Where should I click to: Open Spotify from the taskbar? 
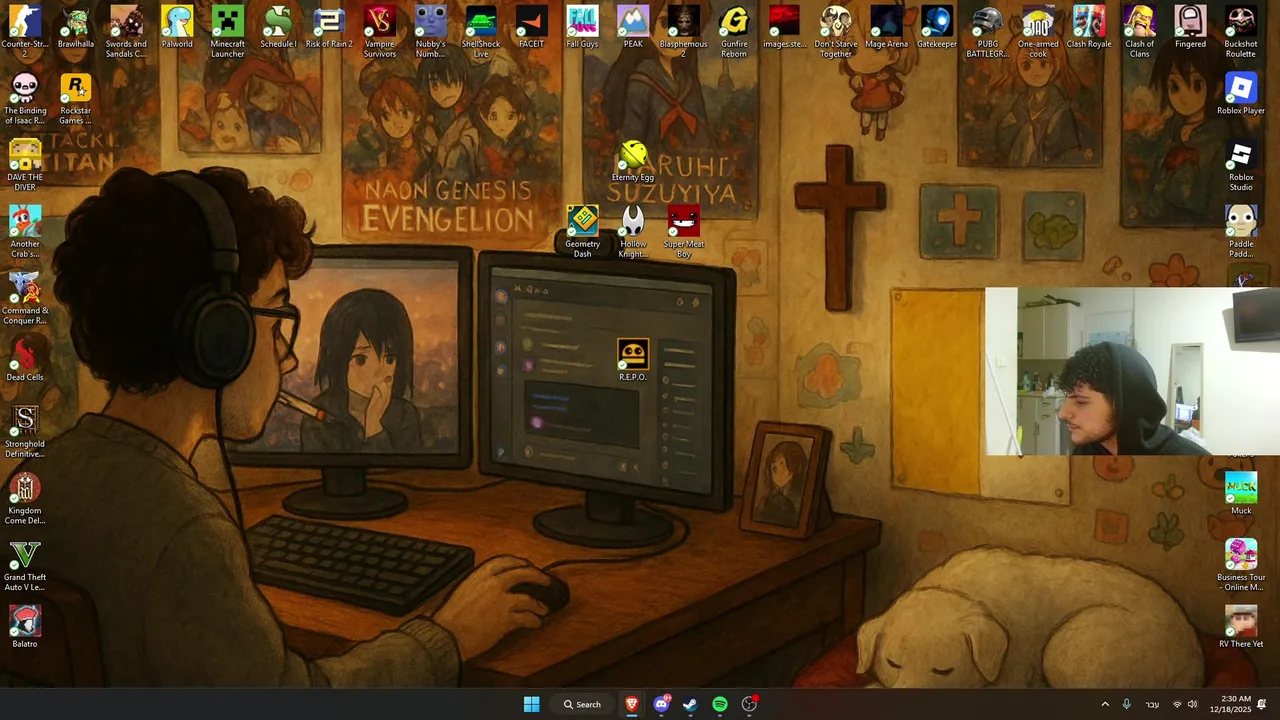[x=720, y=704]
